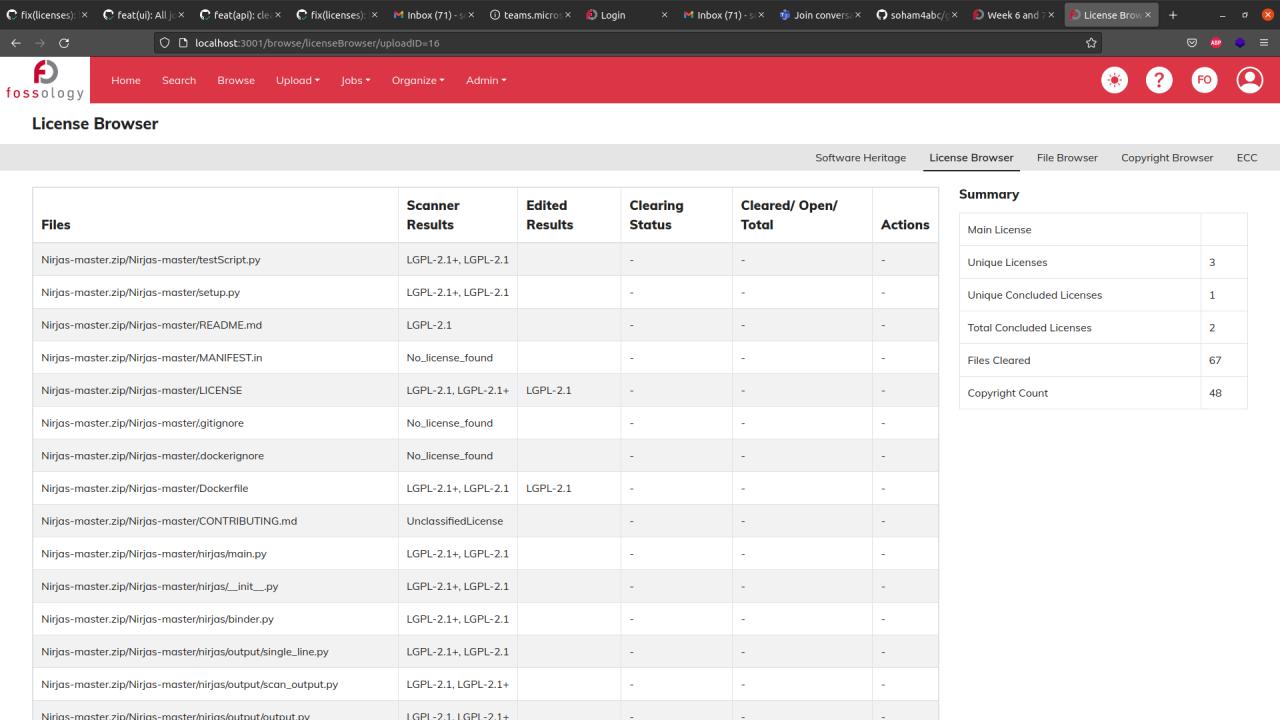The width and height of the screenshot is (1280, 720).
Task: Open the Browse menu item
Action: (x=236, y=80)
